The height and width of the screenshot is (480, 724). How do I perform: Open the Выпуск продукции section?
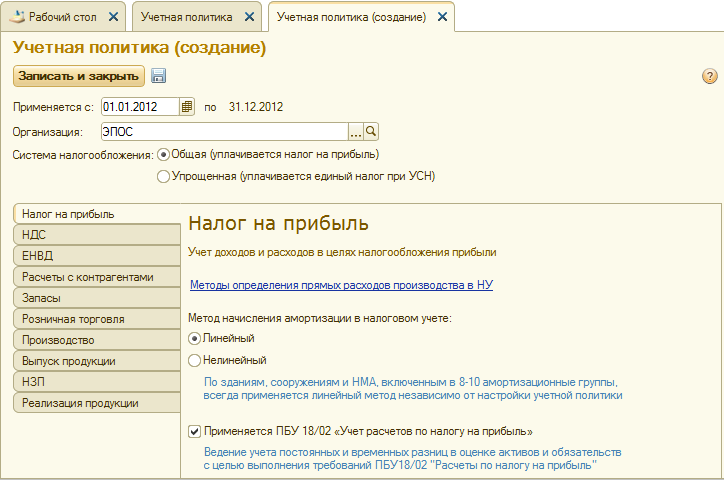point(97,361)
